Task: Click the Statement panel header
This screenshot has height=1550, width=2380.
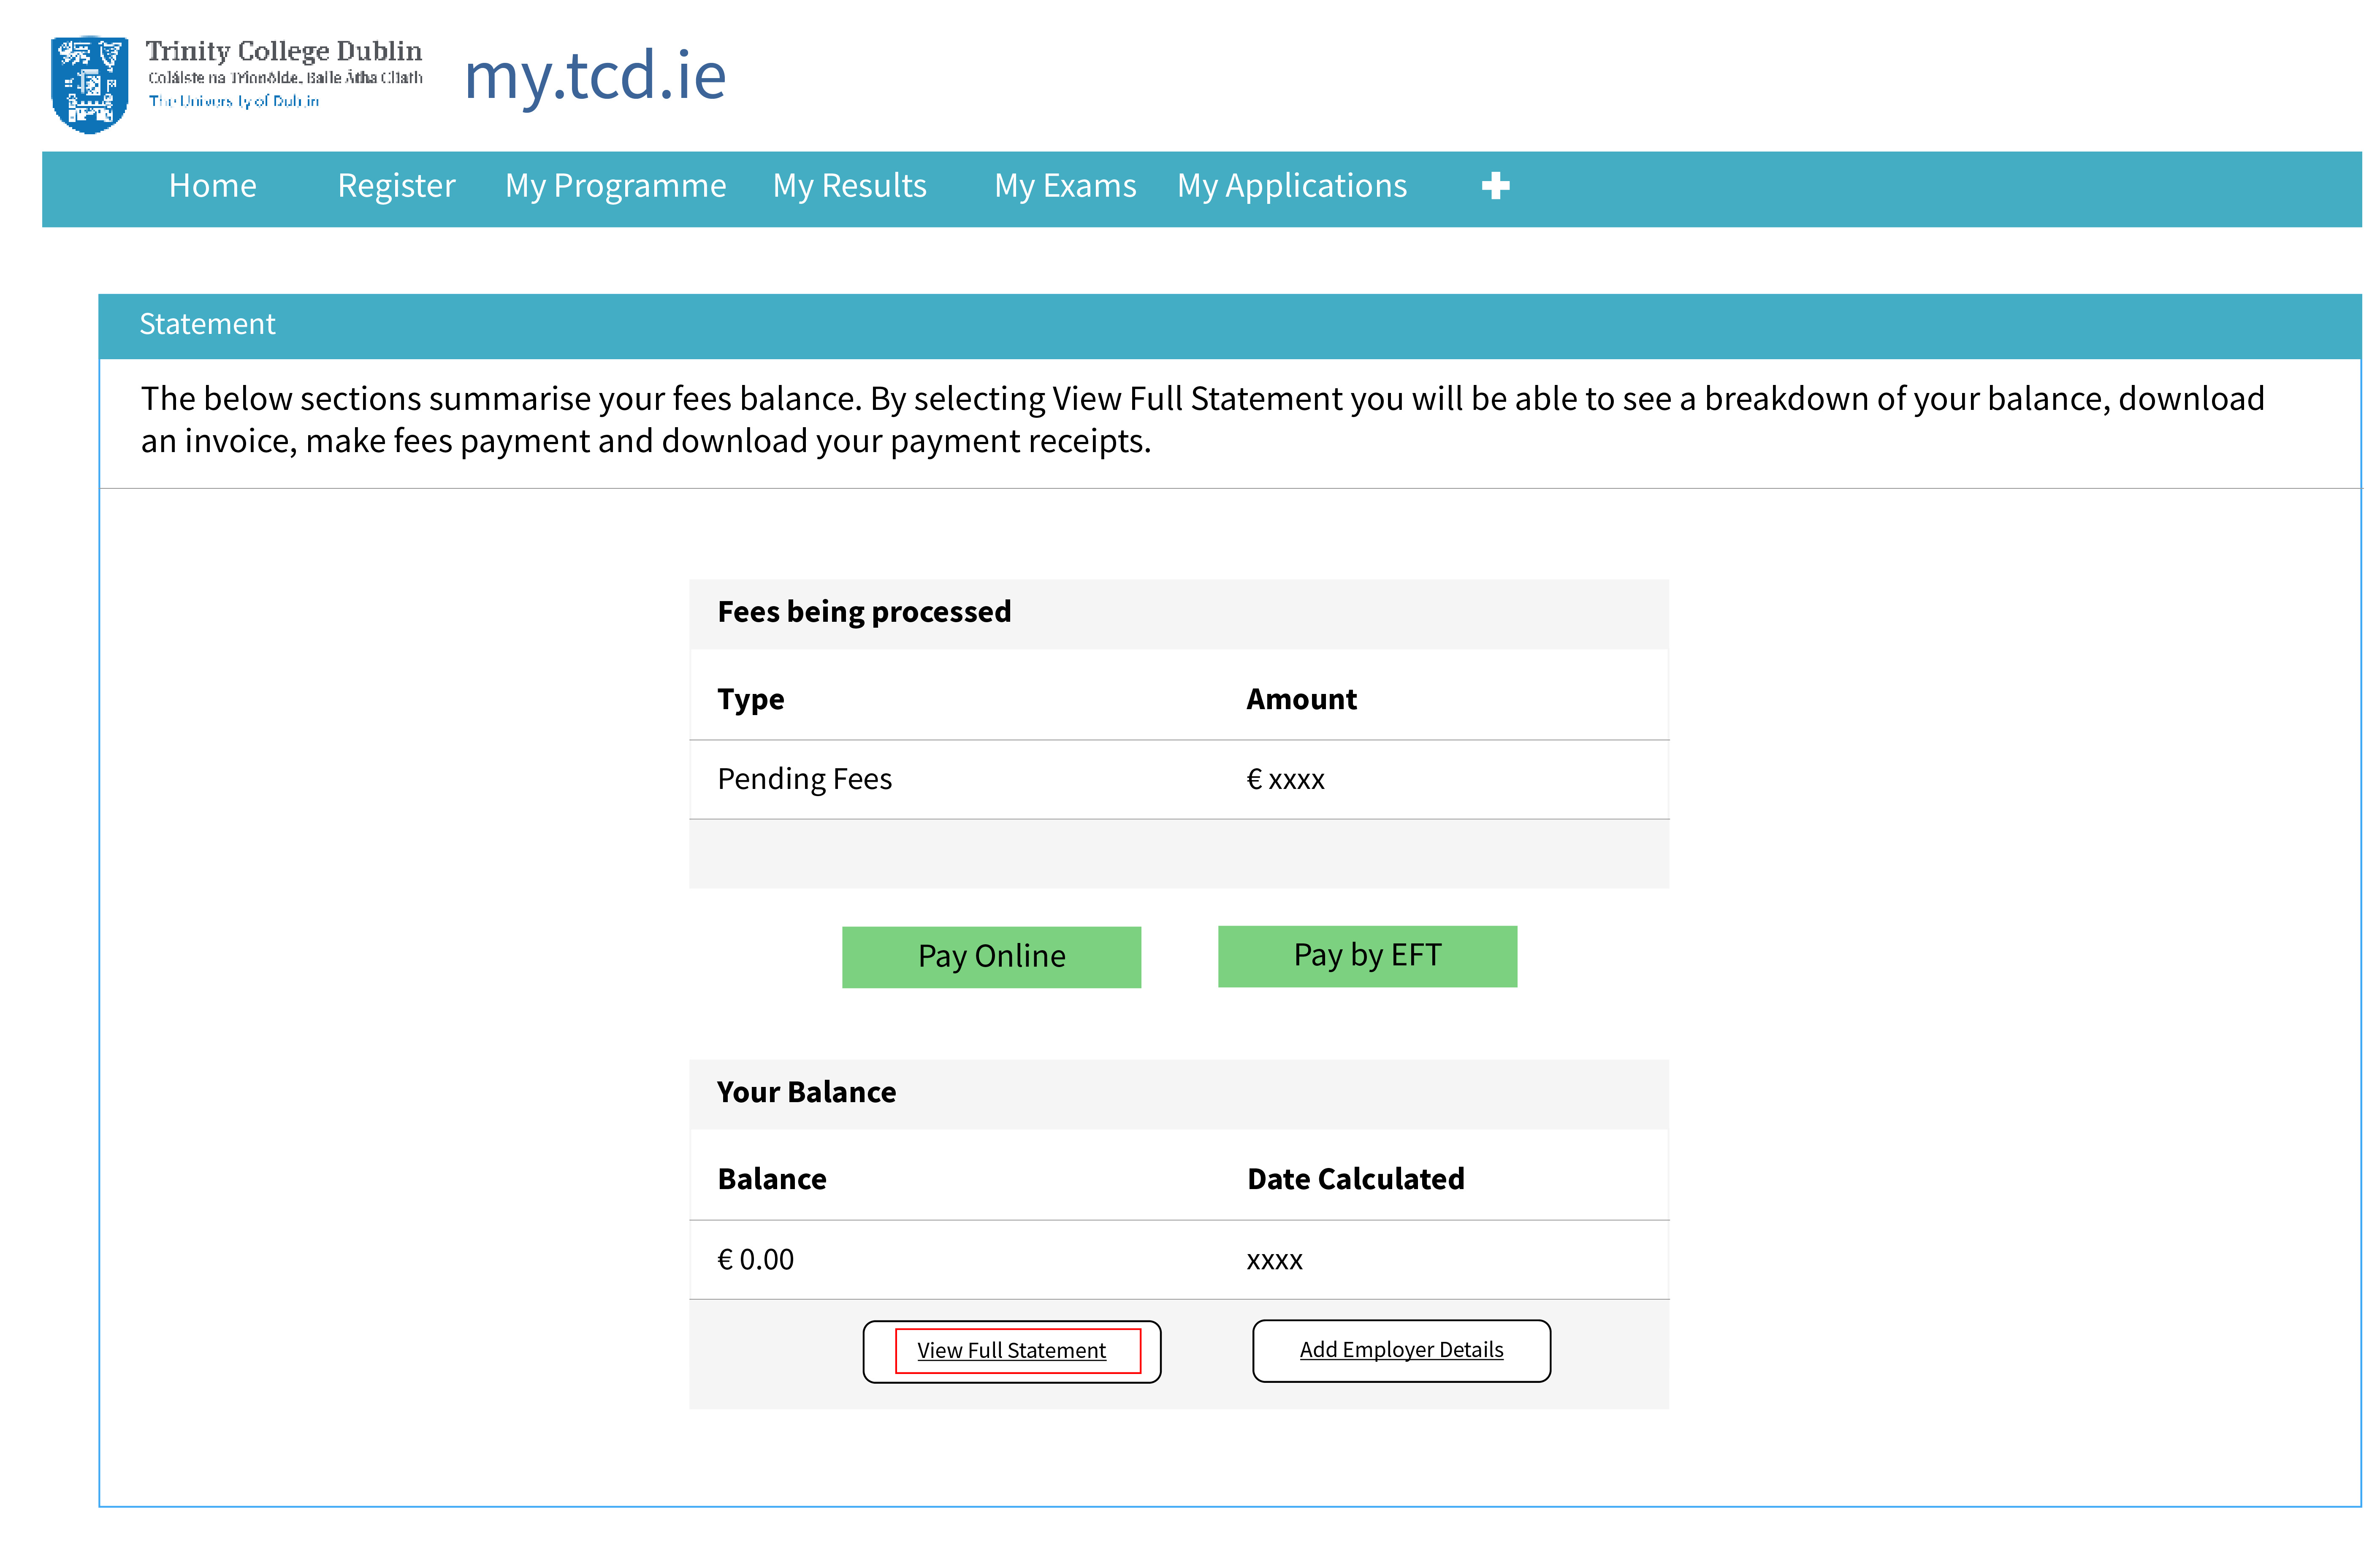Action: click(207, 324)
